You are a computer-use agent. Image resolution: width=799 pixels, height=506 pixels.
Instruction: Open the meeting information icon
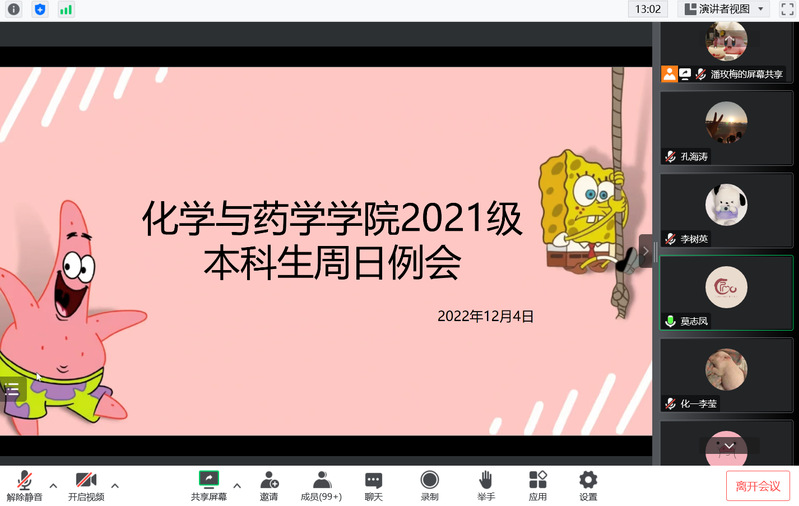click(14, 9)
